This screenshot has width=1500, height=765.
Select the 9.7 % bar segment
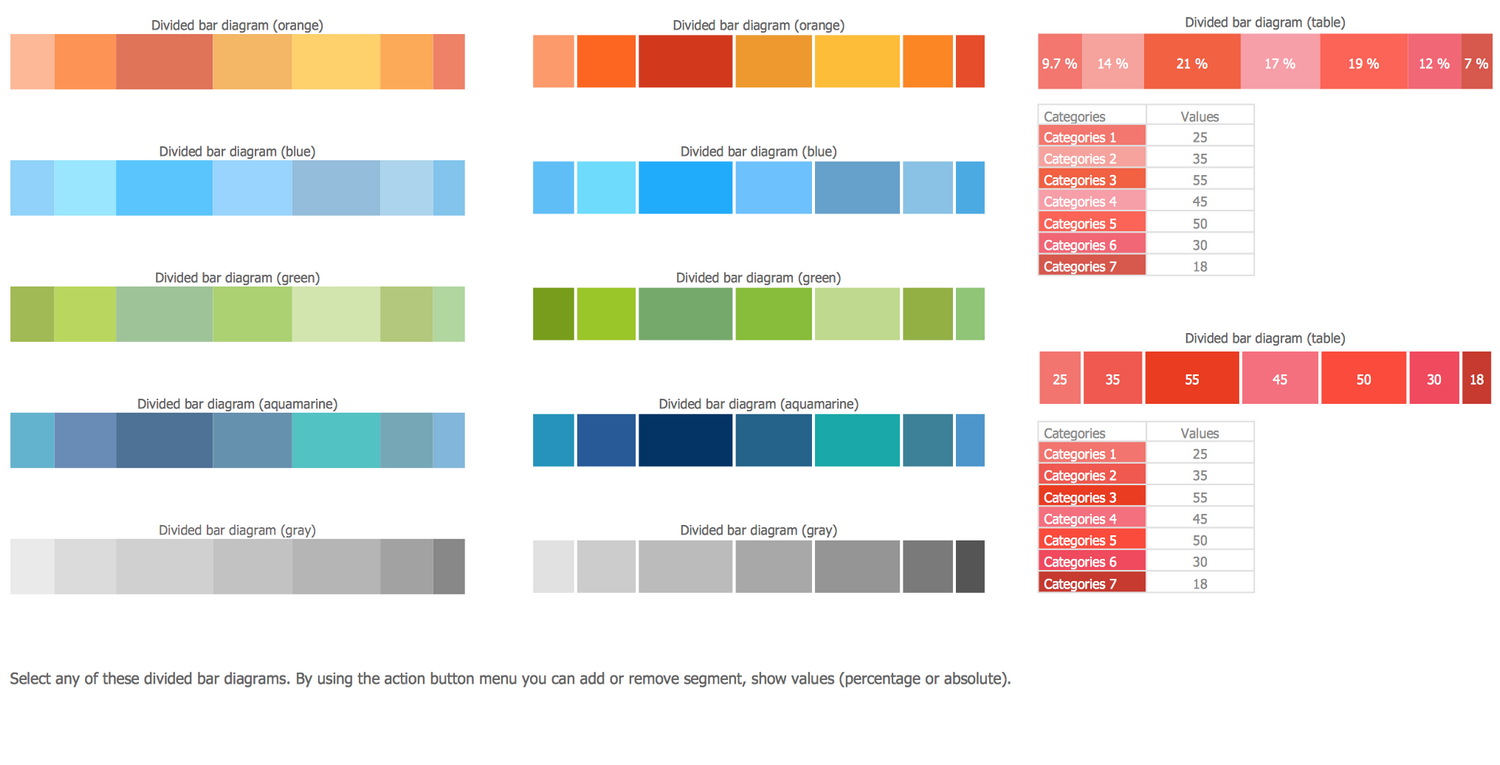[1059, 63]
